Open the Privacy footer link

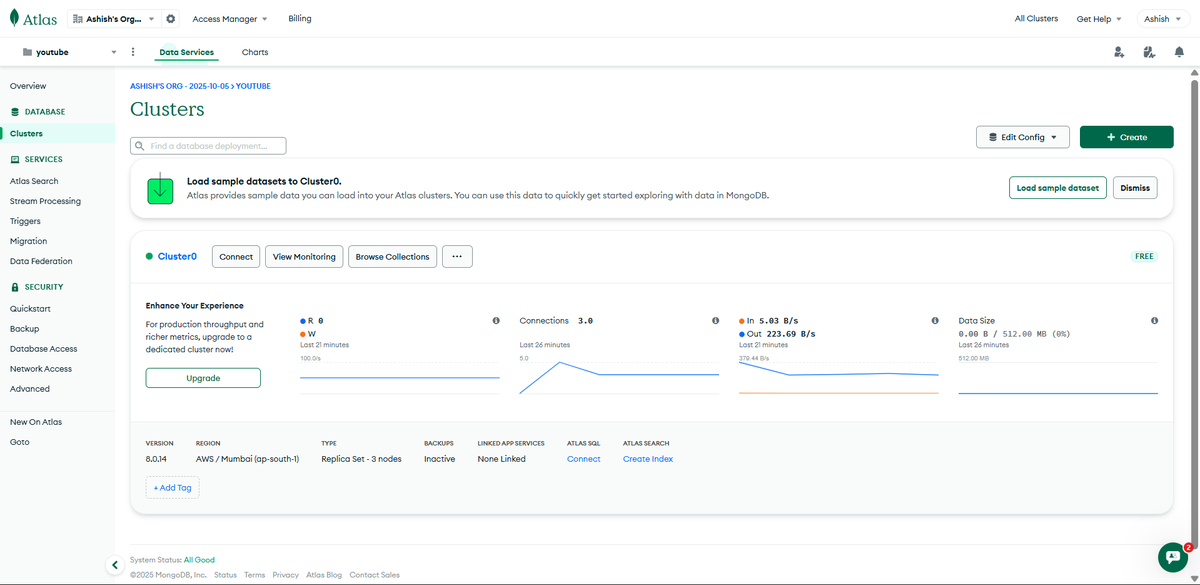tap(286, 575)
